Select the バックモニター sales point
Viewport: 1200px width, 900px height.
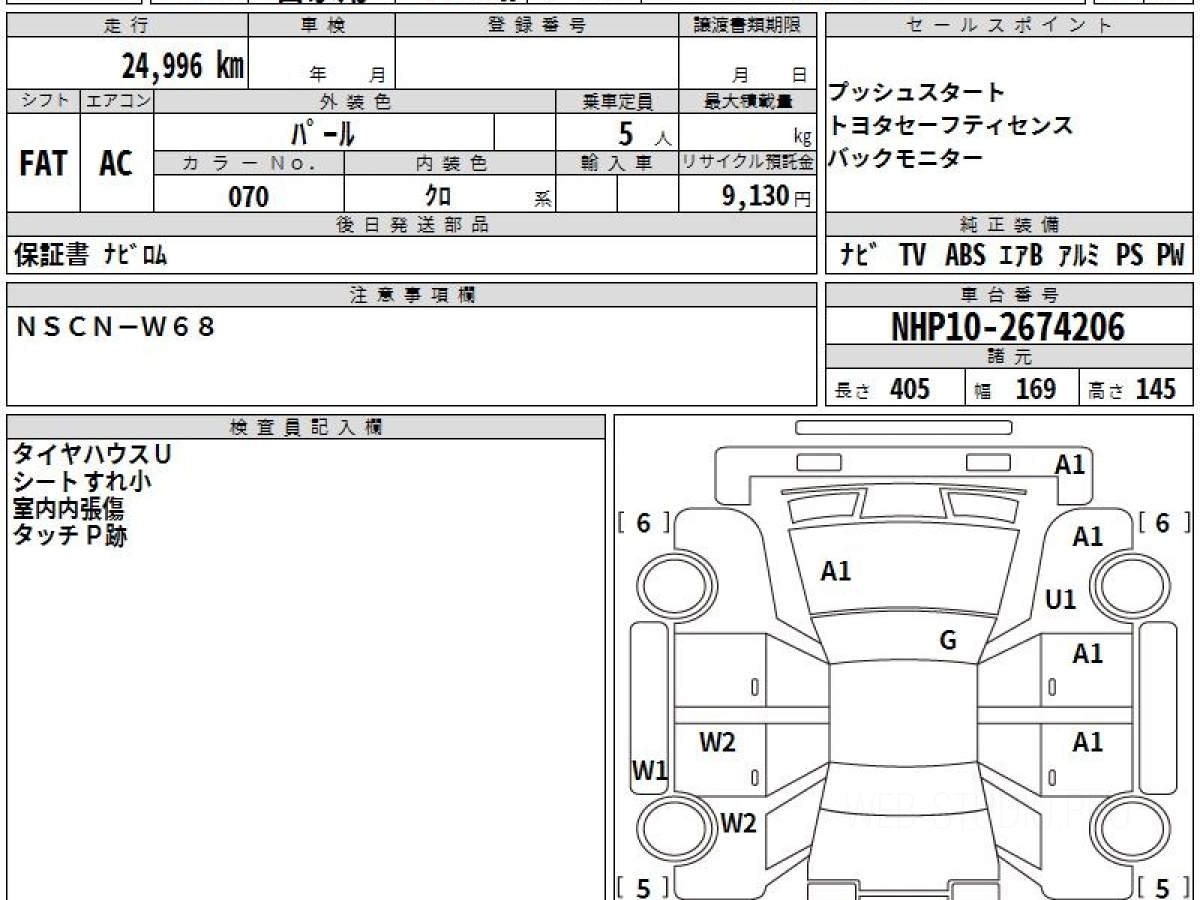pos(905,157)
